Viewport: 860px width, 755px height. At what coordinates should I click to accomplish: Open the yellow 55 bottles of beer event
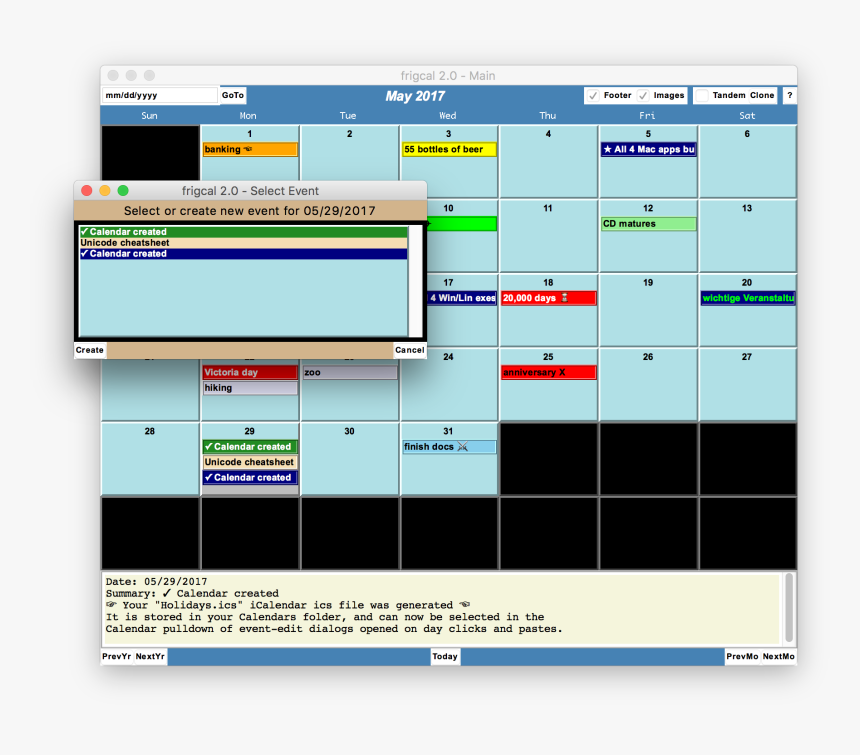click(448, 150)
